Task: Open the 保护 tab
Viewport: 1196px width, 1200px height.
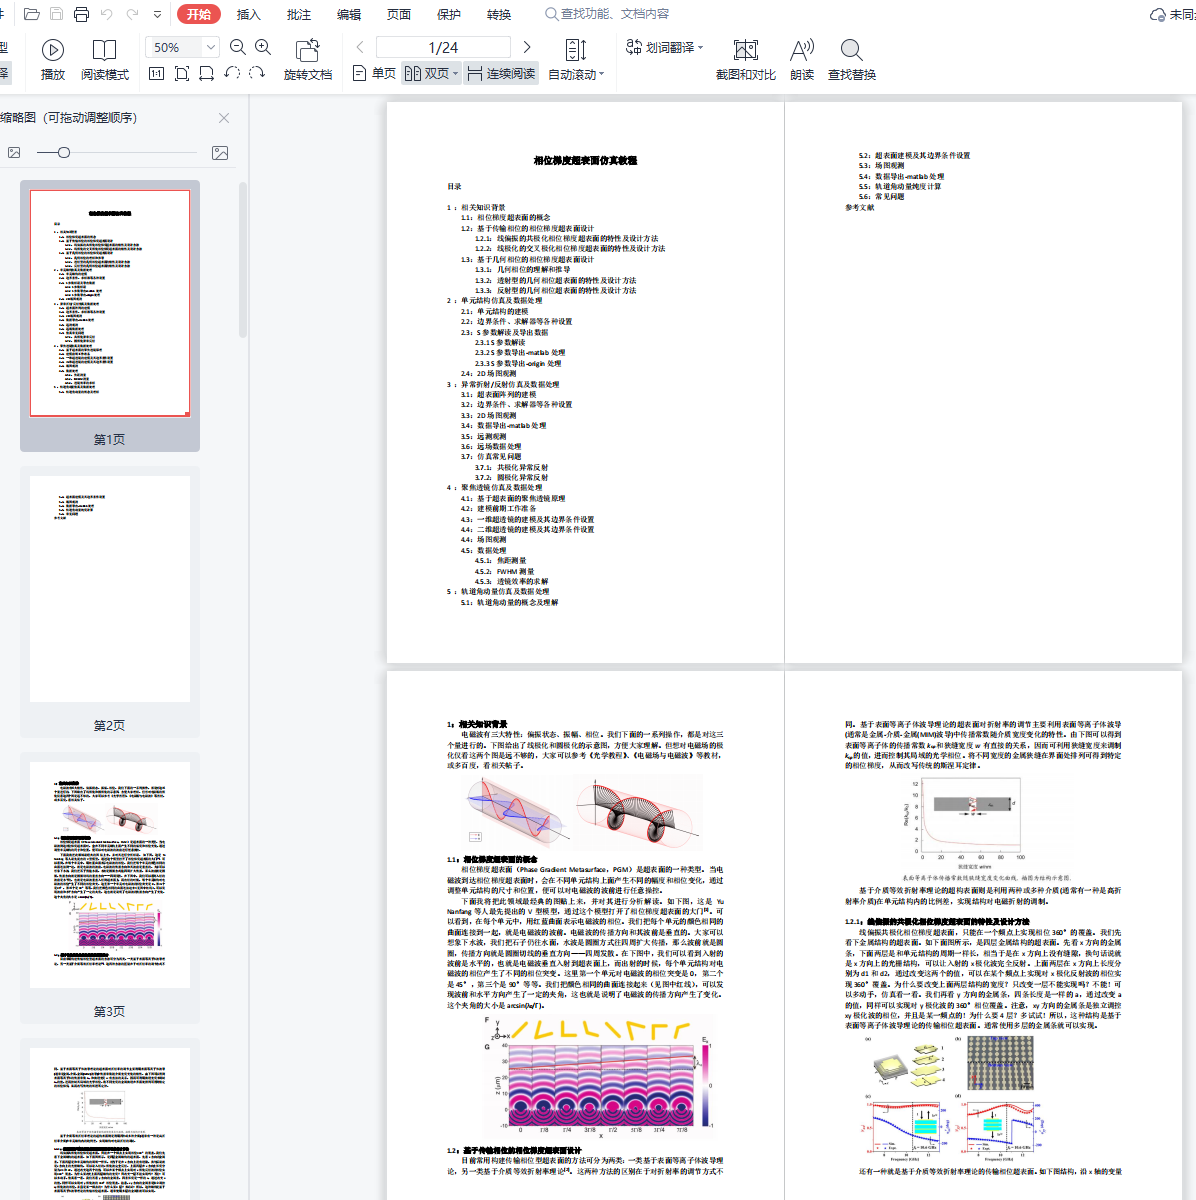Action: 448,14
